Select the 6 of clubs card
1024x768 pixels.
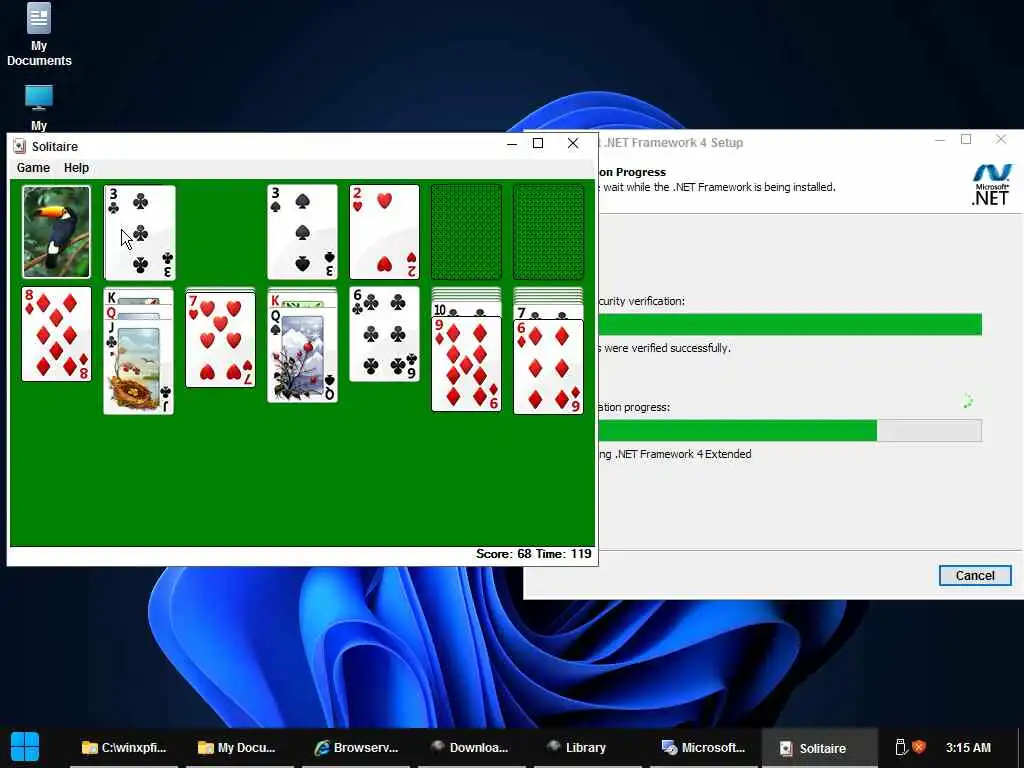[x=385, y=334]
